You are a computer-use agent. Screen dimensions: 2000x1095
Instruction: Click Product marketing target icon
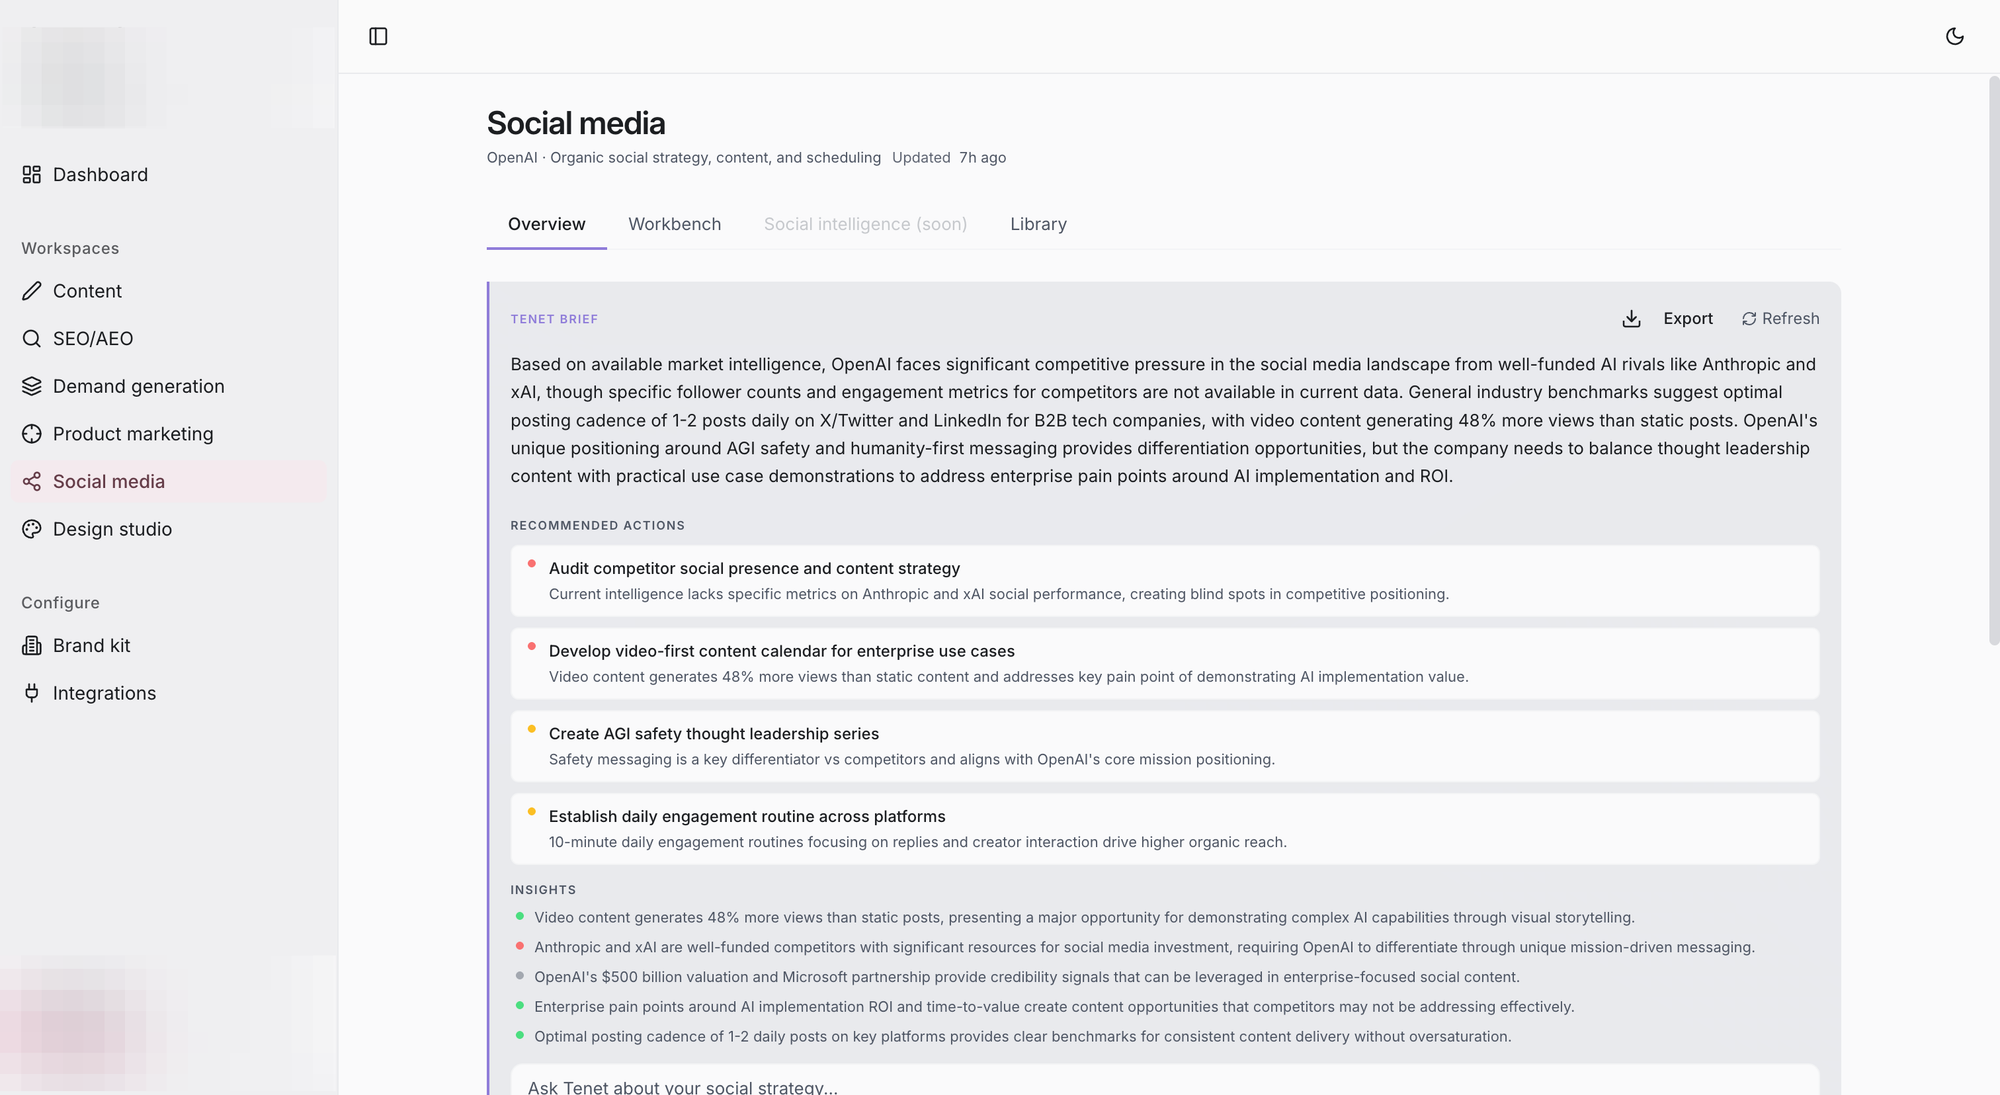(x=32, y=434)
